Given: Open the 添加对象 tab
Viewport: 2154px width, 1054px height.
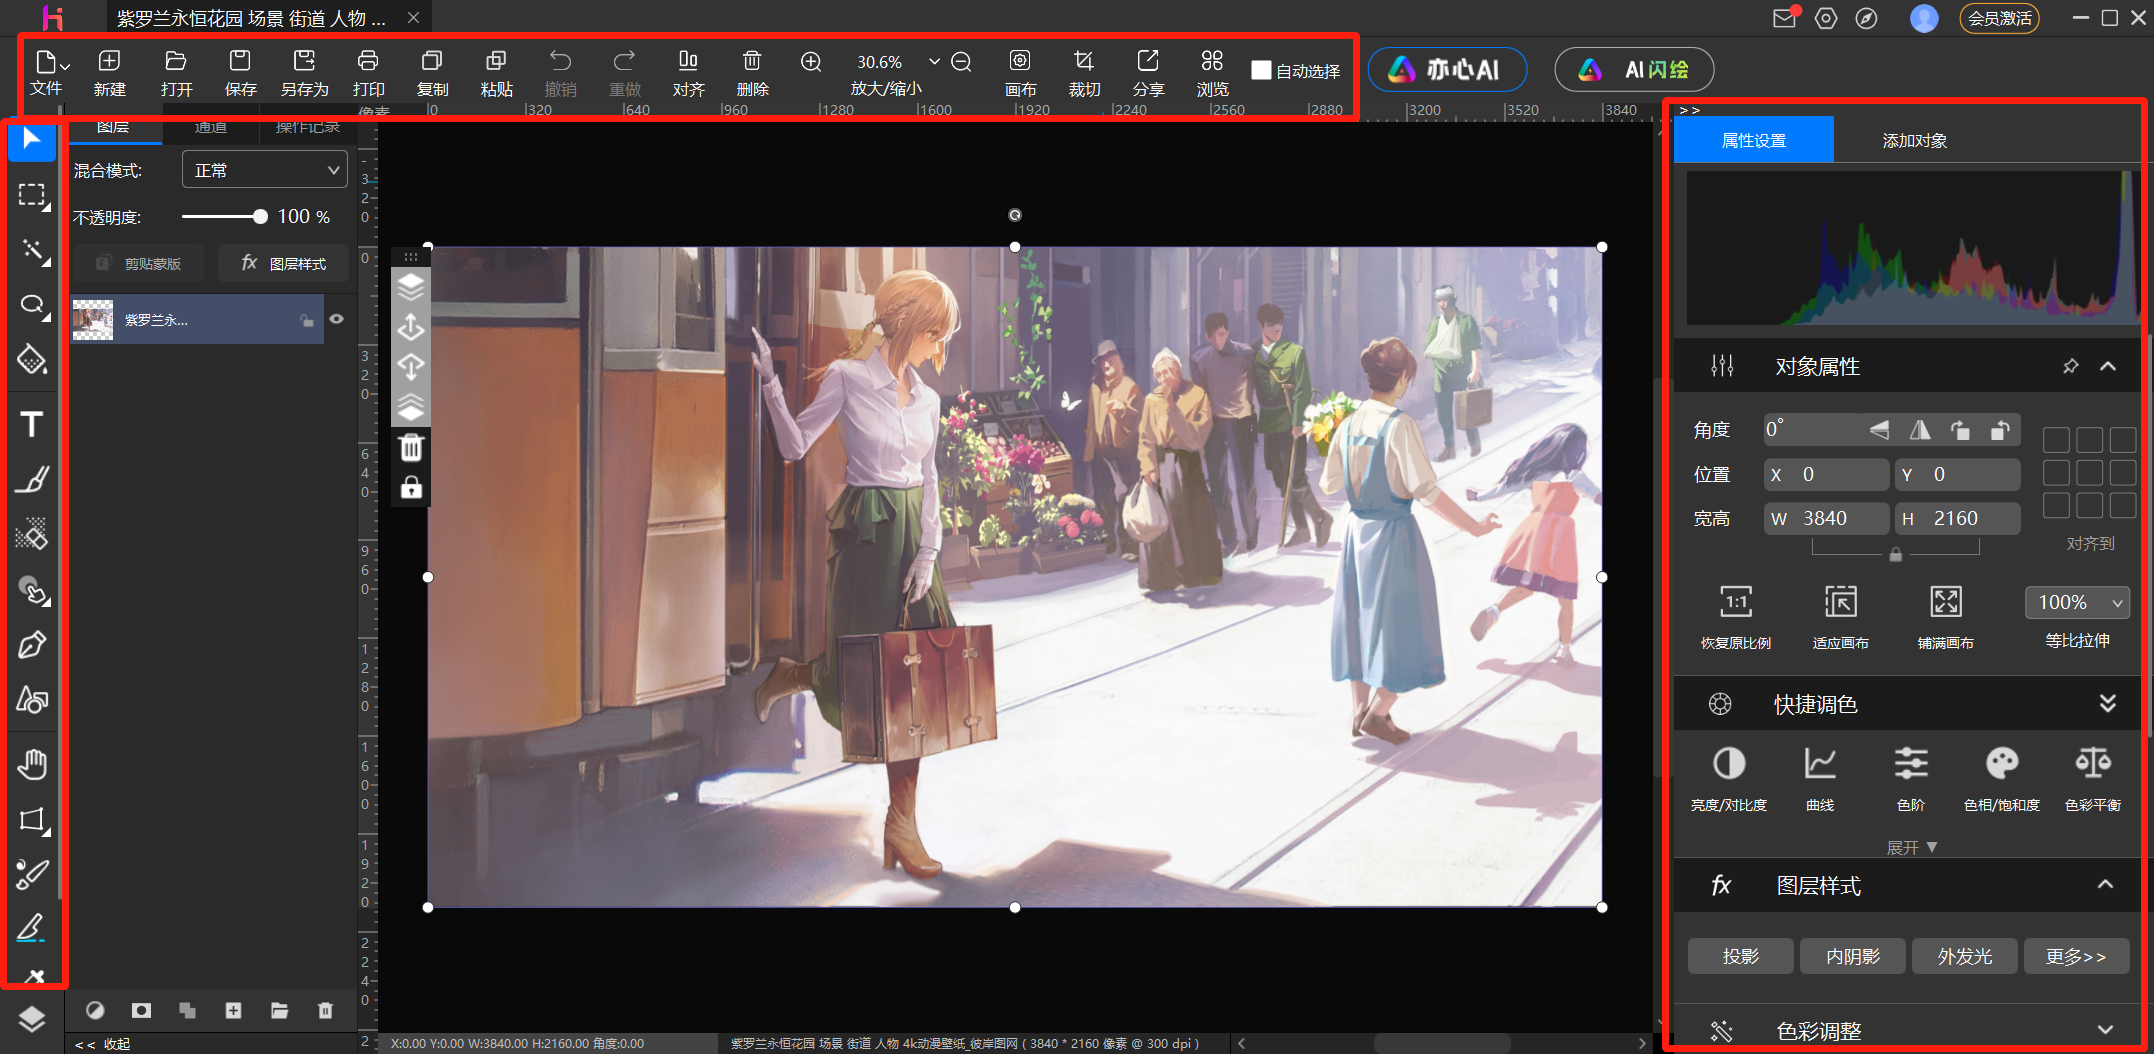Looking at the screenshot, I should click(1914, 140).
